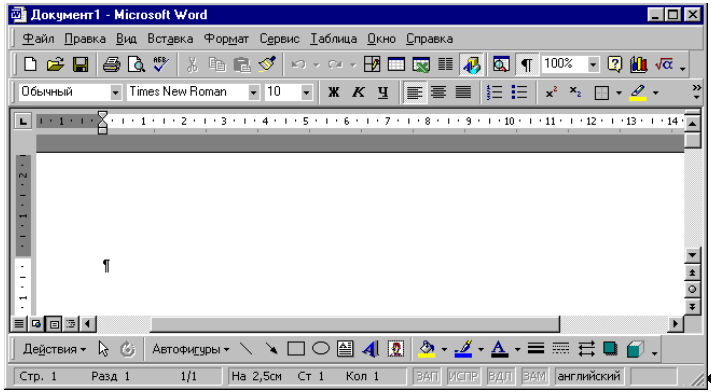Screen dimensions: 711x392
Task: Open the Таблица menu
Action: click(334, 39)
